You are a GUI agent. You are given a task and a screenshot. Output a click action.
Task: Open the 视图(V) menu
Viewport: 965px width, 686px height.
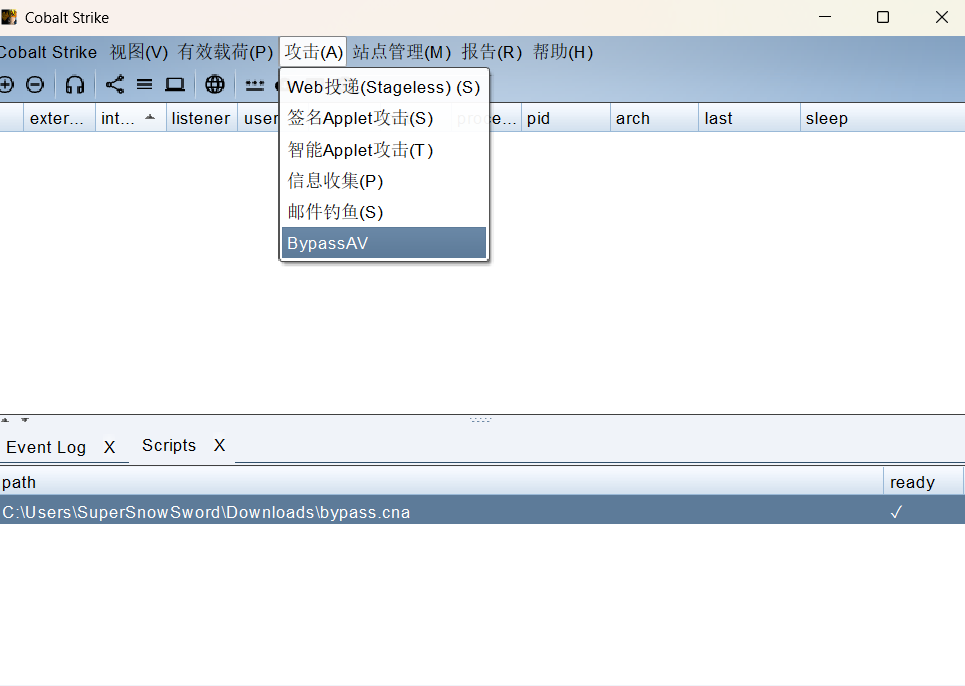138,52
